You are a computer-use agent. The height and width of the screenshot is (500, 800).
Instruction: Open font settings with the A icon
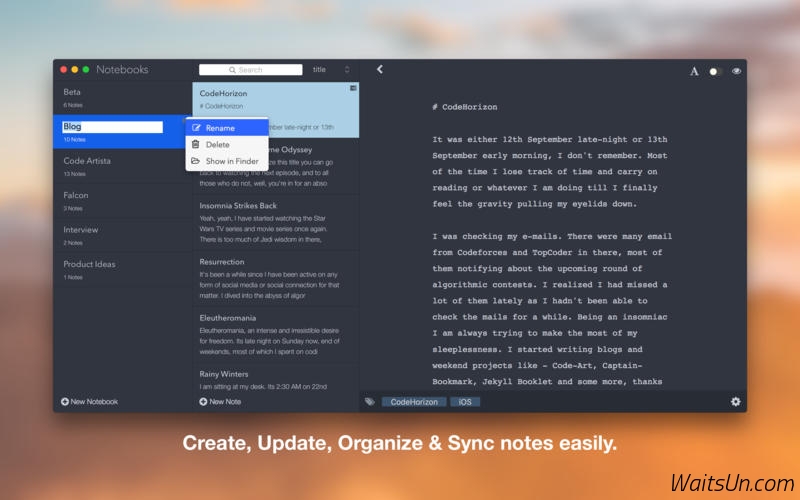694,71
